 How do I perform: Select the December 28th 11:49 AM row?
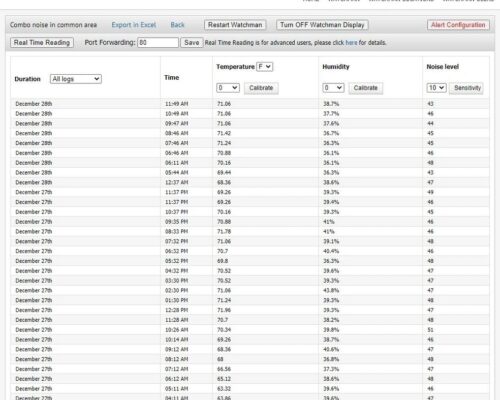pos(250,104)
